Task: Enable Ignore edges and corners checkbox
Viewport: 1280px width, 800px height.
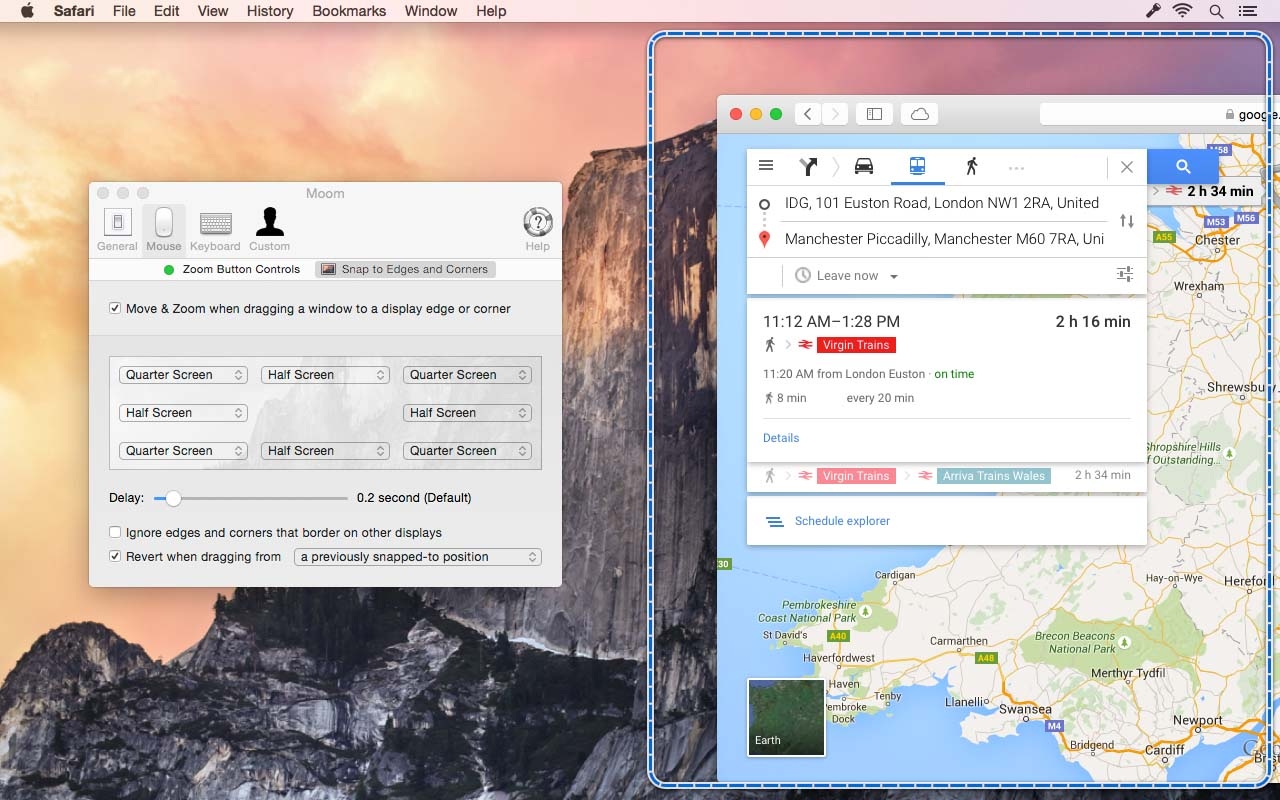Action: coord(115,532)
